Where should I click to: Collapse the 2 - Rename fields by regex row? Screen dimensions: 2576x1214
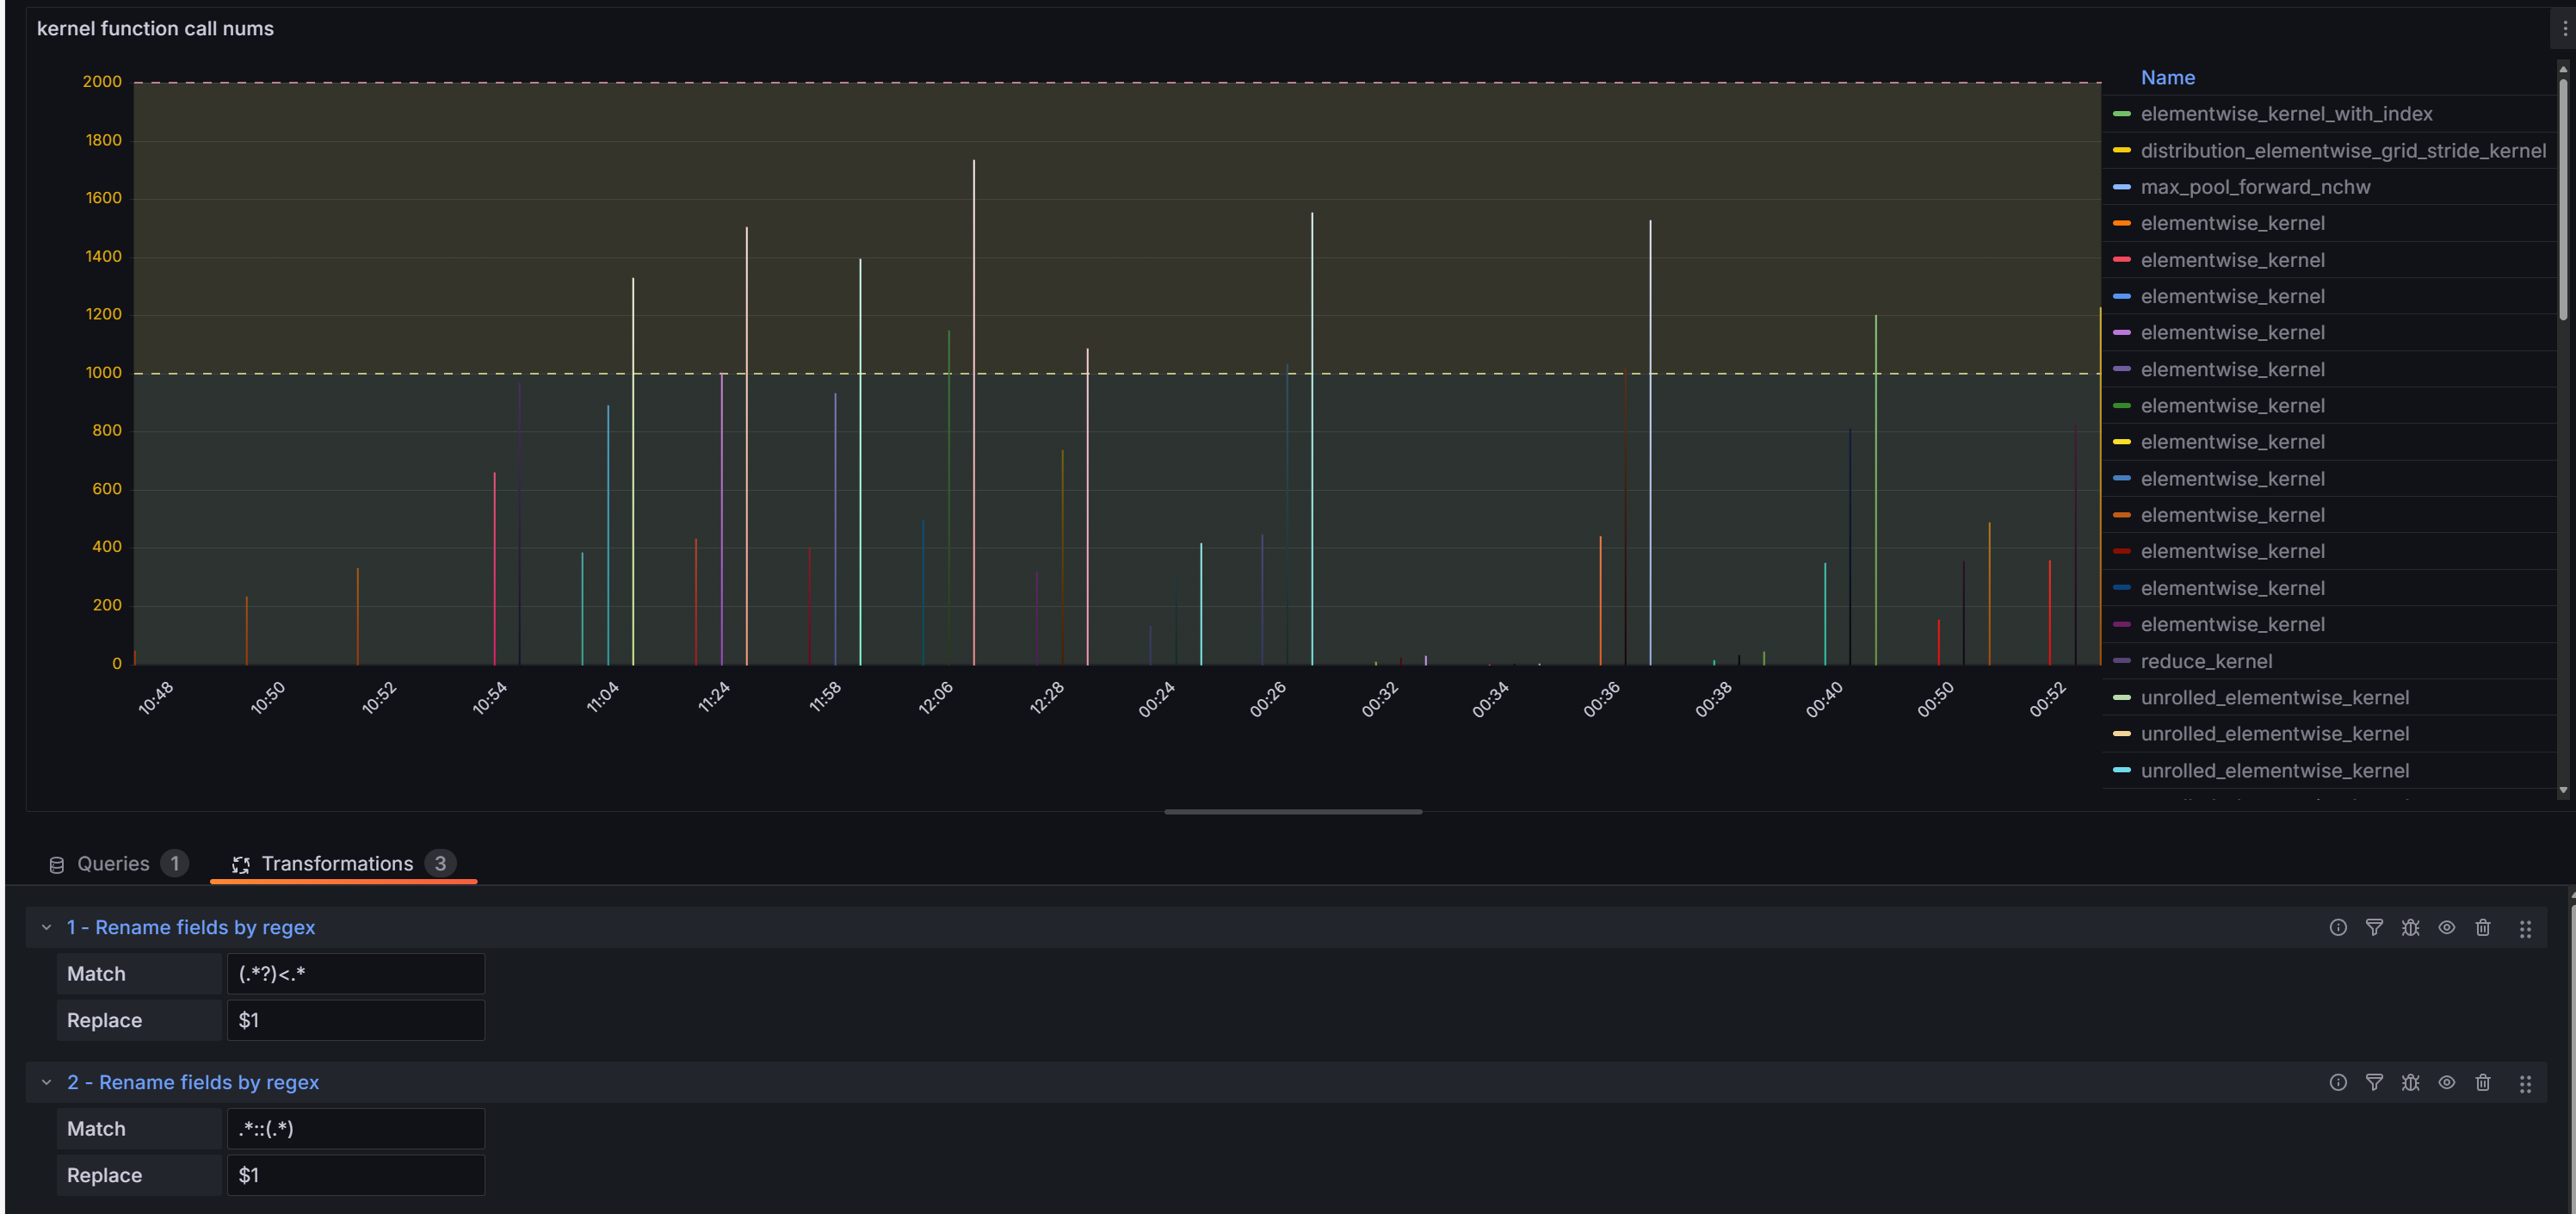[46, 1082]
